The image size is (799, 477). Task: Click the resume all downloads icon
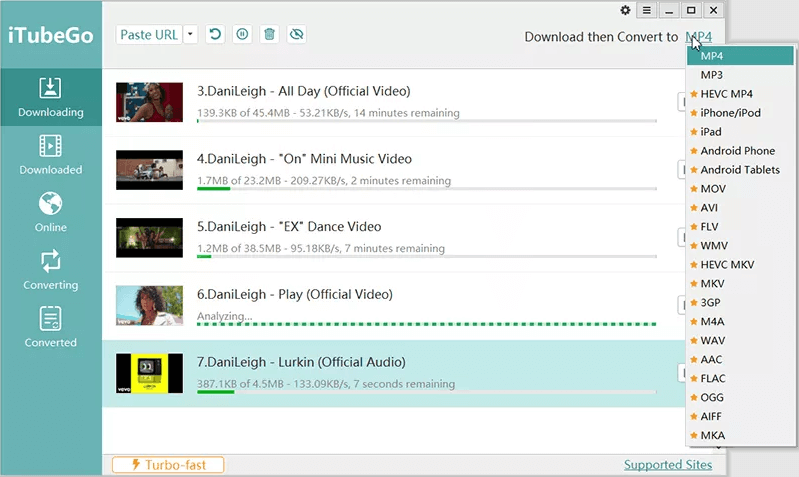tap(215, 35)
